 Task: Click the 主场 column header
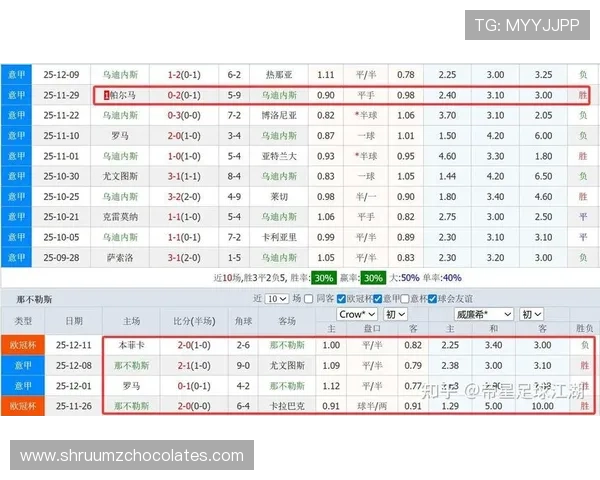(131, 321)
